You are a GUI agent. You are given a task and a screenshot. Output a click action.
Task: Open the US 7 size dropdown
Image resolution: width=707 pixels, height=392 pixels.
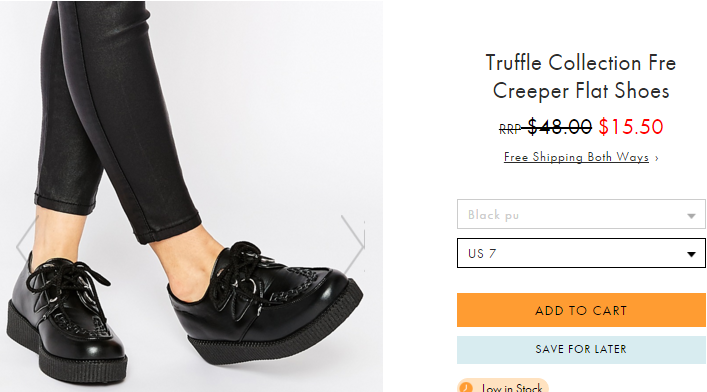tap(581, 253)
